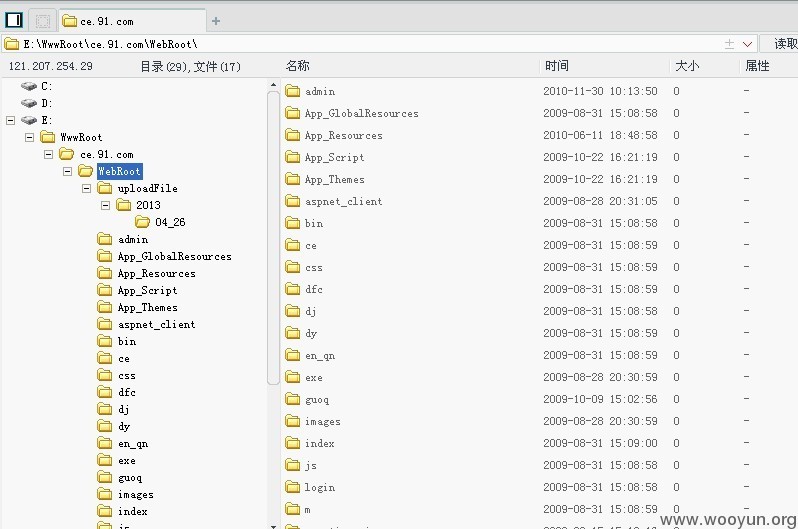798x529 pixels.
Task: Click the App_Resources folder icon in list
Action: point(293,135)
